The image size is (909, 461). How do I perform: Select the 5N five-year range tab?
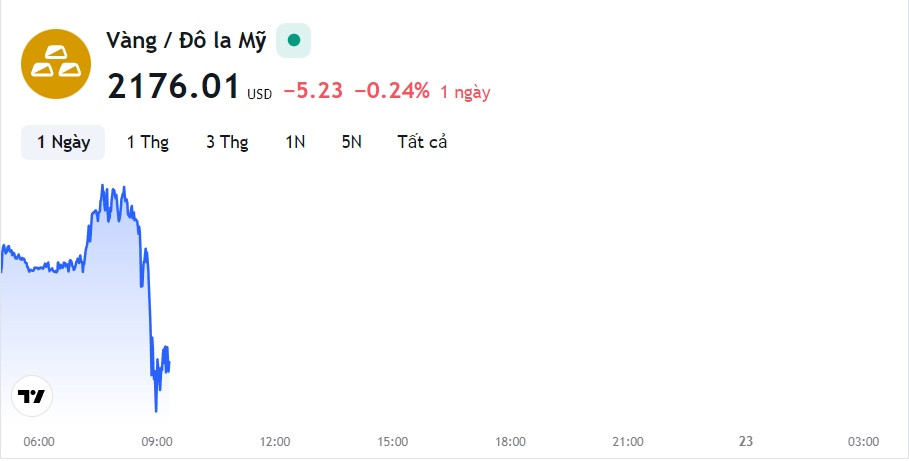[x=351, y=142]
